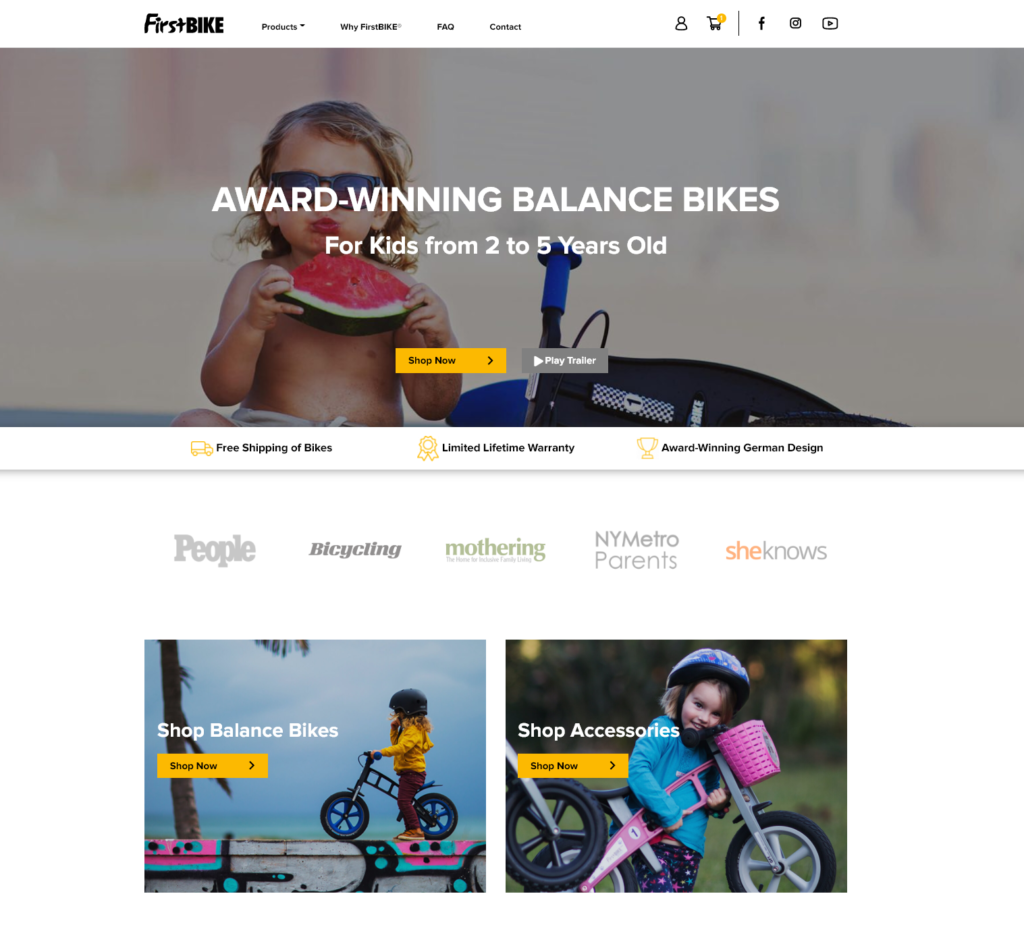Click the Bicycling magazine logo
The height and width of the screenshot is (925, 1024).
[355, 549]
